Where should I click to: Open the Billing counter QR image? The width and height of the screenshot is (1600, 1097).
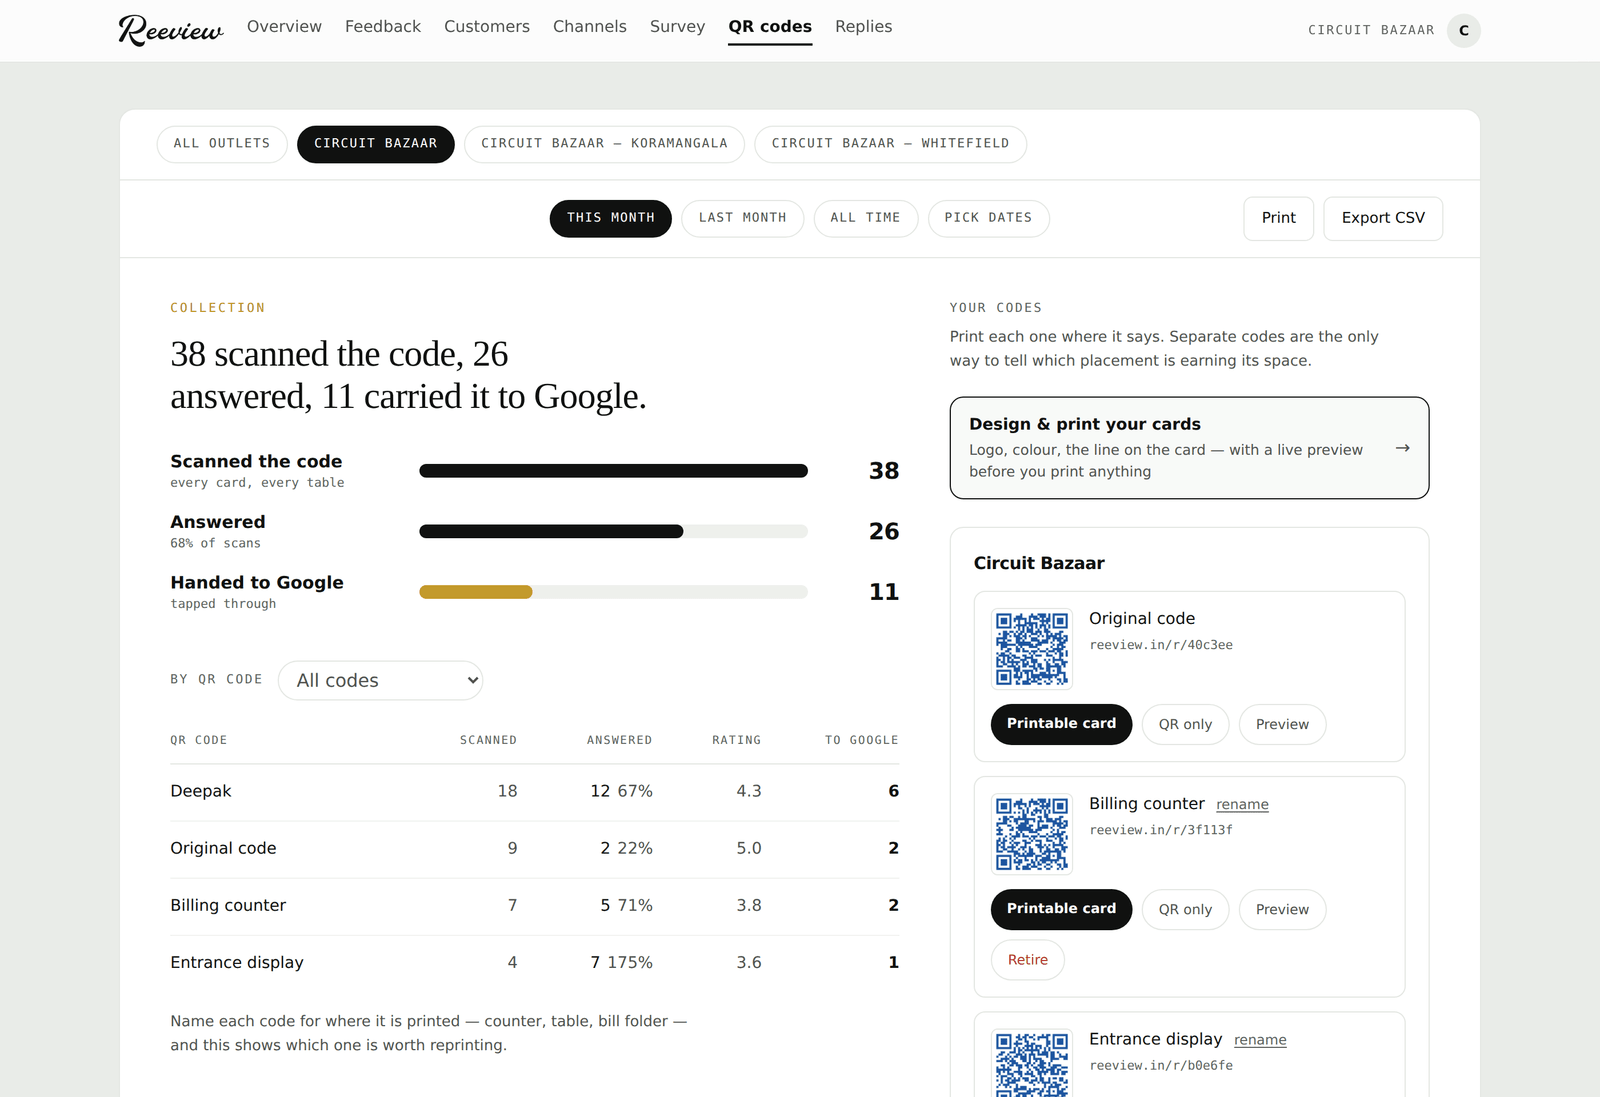(1032, 834)
